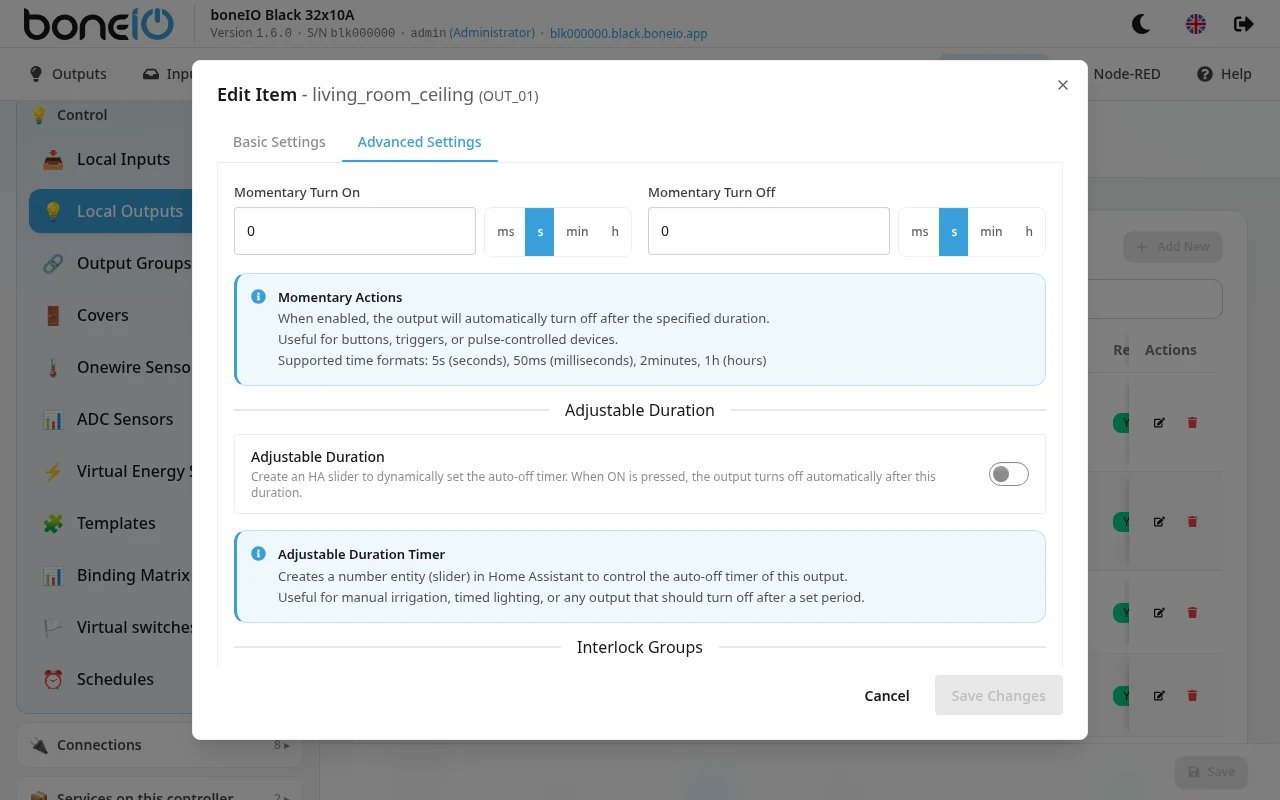Click the Local Inputs tray icon in sidebar

tap(53, 159)
